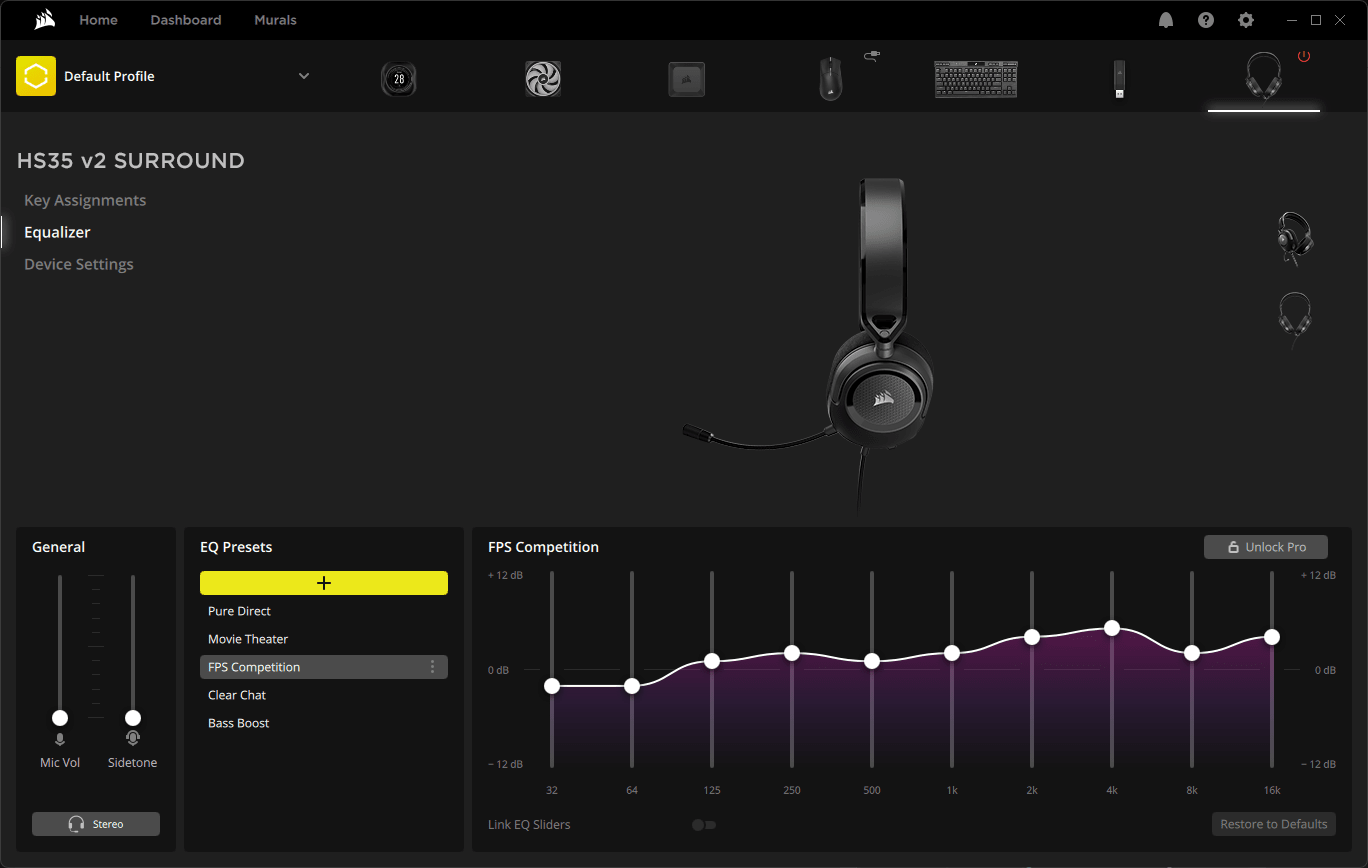This screenshot has height=868, width=1368.
Task: Select the USB wireless dongle device icon
Action: [x=1120, y=79]
